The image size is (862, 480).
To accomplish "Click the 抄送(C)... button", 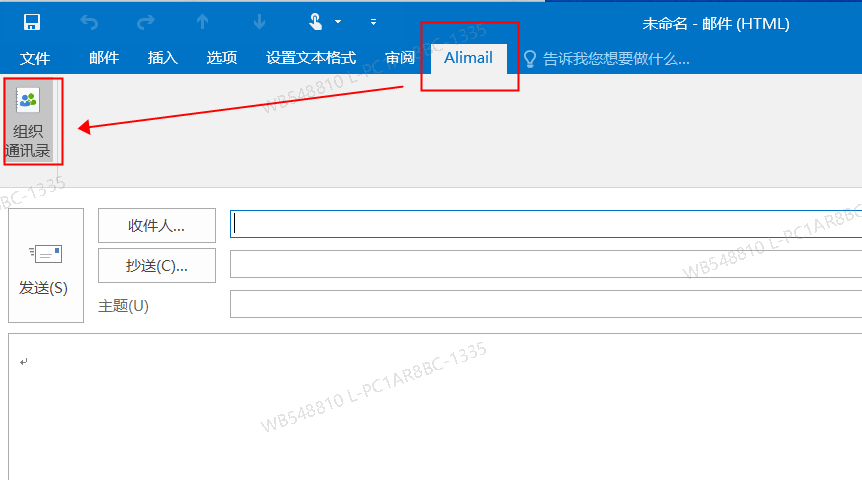I will (157, 265).
